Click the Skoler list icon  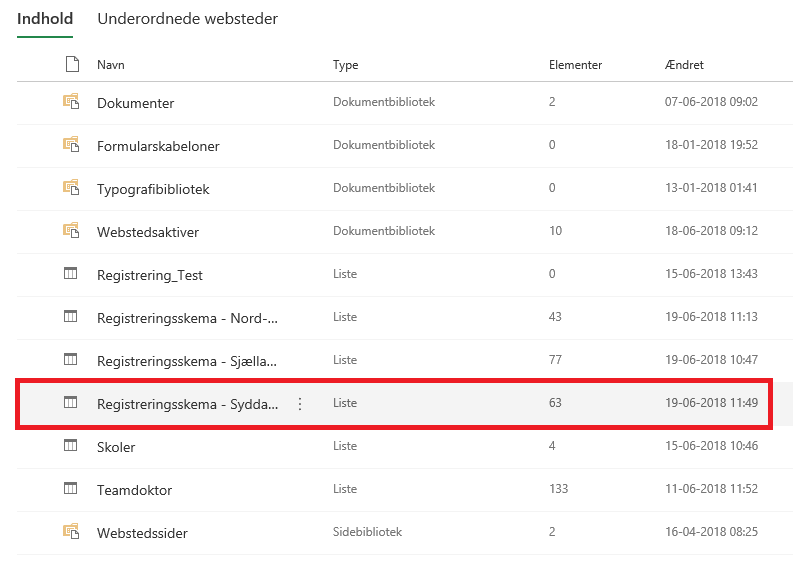pyautogui.click(x=71, y=446)
